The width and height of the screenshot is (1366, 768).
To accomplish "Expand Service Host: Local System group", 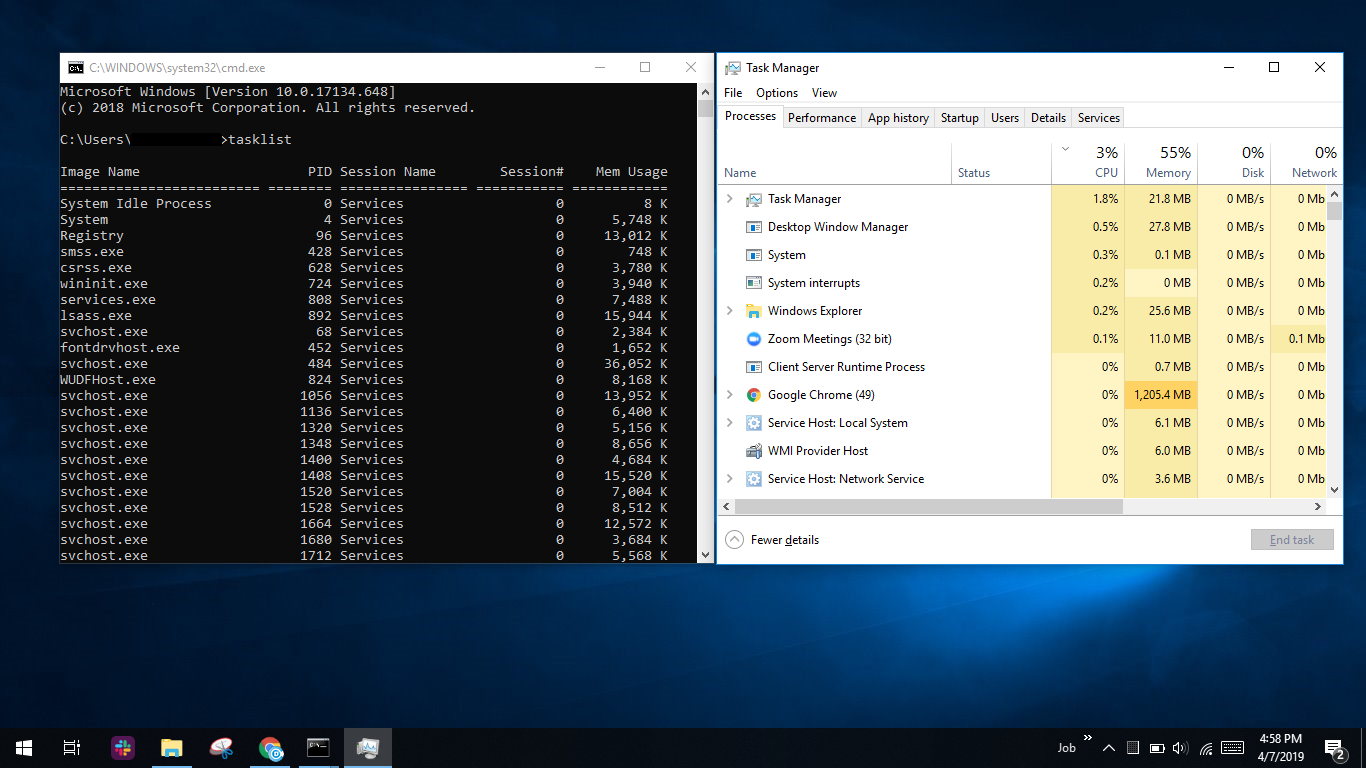I will [x=730, y=423].
